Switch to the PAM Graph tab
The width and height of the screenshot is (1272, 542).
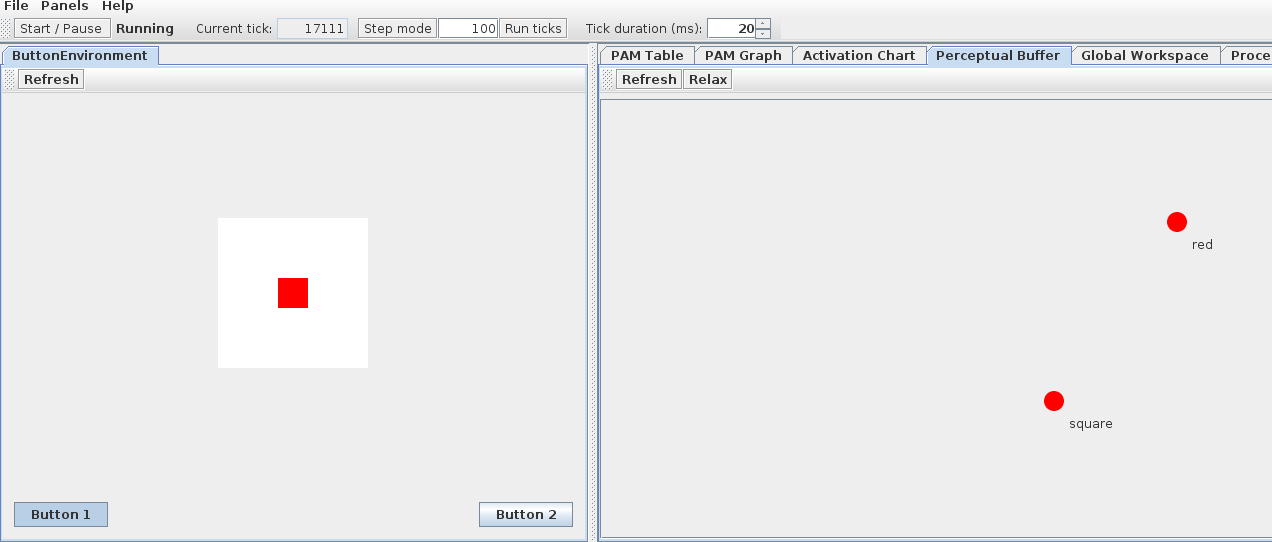[742, 56]
